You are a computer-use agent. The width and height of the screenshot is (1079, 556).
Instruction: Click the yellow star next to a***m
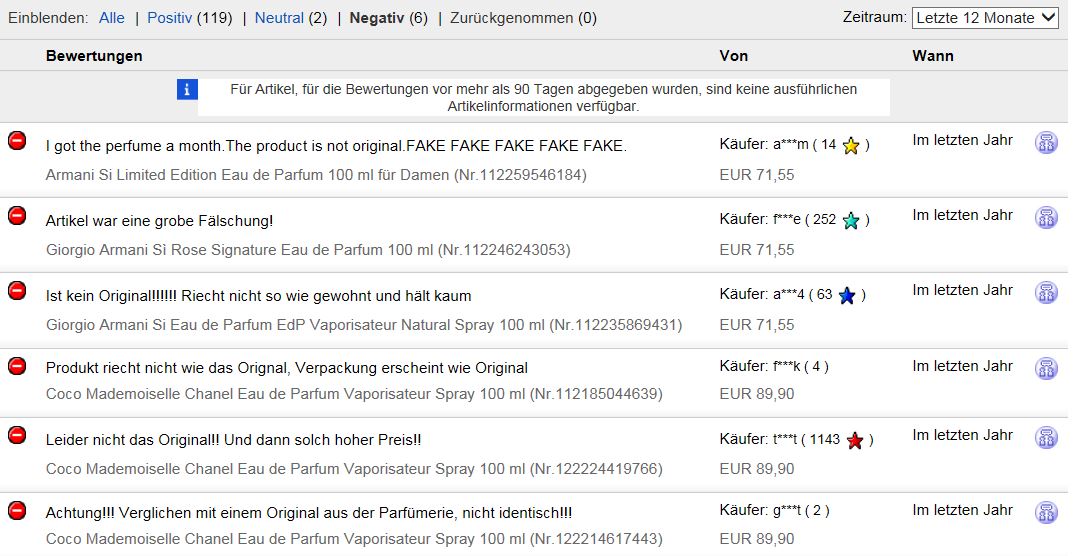click(x=851, y=146)
